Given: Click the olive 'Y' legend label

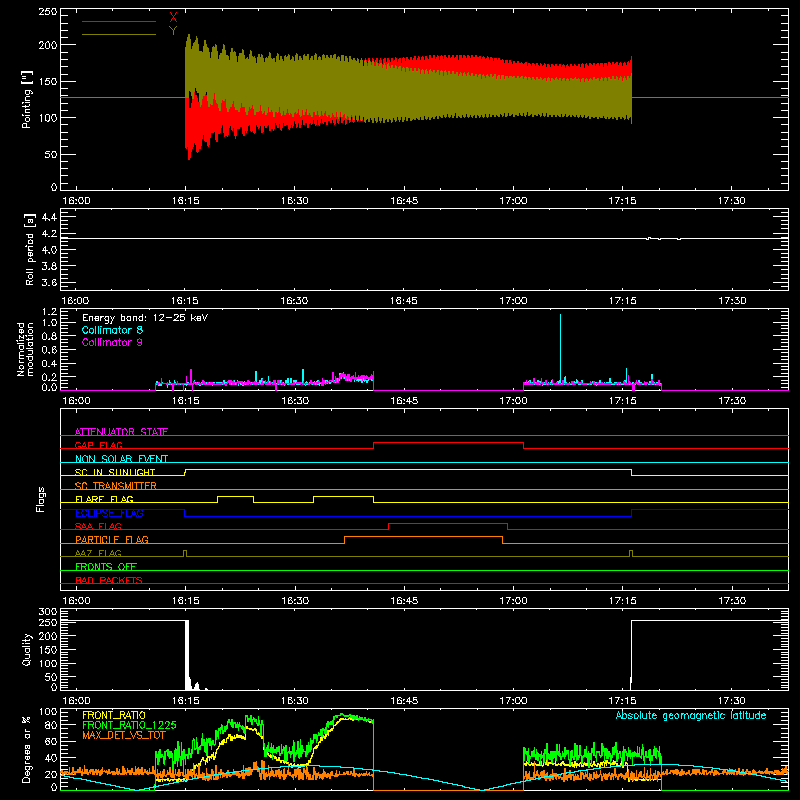Looking at the screenshot, I should click(173, 31).
